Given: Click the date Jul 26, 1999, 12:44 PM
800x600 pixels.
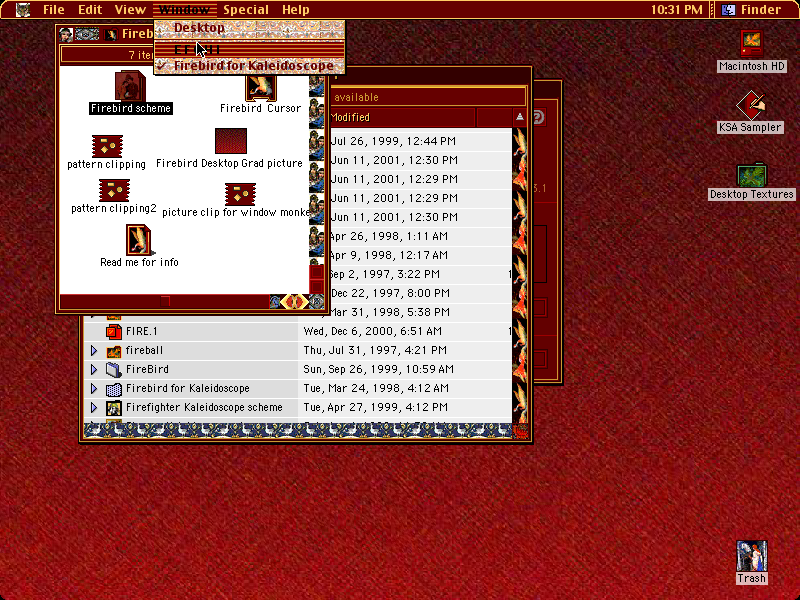Looking at the screenshot, I should (x=393, y=141).
